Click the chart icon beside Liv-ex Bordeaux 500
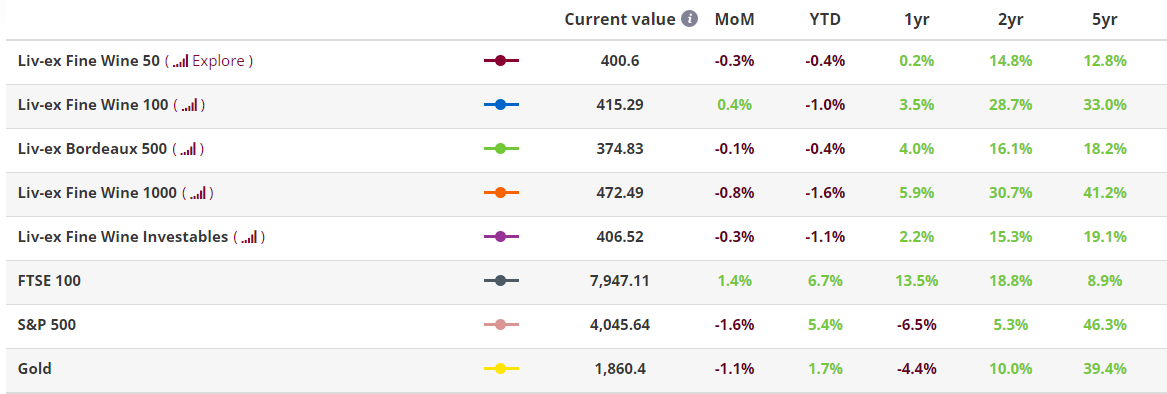 click(188, 150)
